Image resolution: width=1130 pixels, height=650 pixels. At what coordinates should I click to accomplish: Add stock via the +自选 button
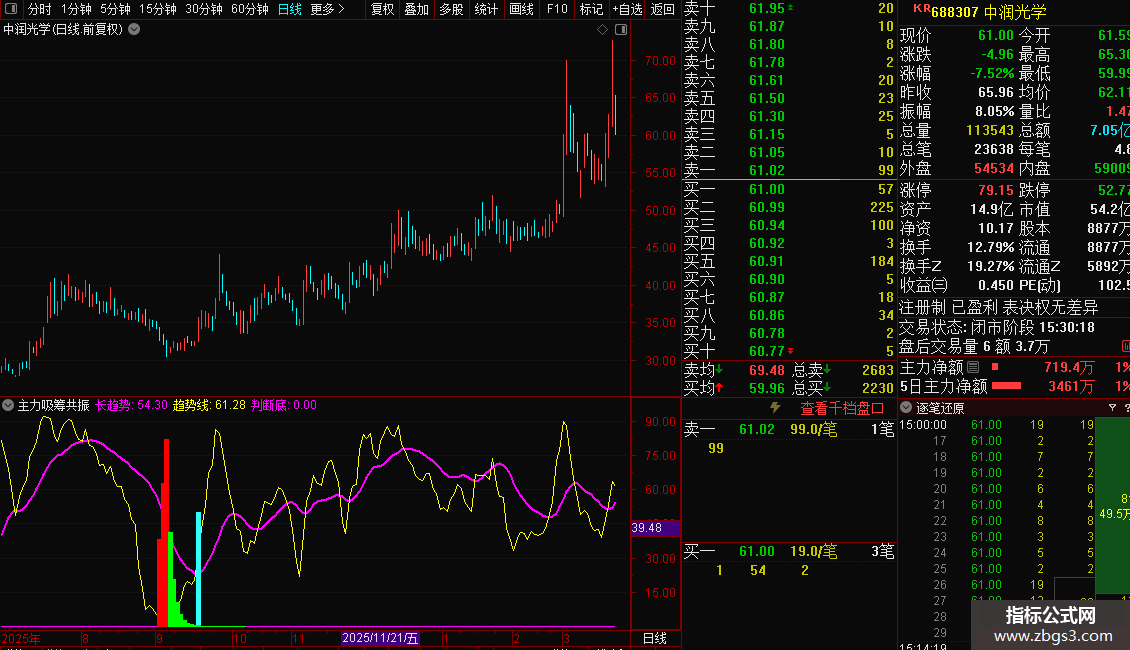(x=627, y=9)
